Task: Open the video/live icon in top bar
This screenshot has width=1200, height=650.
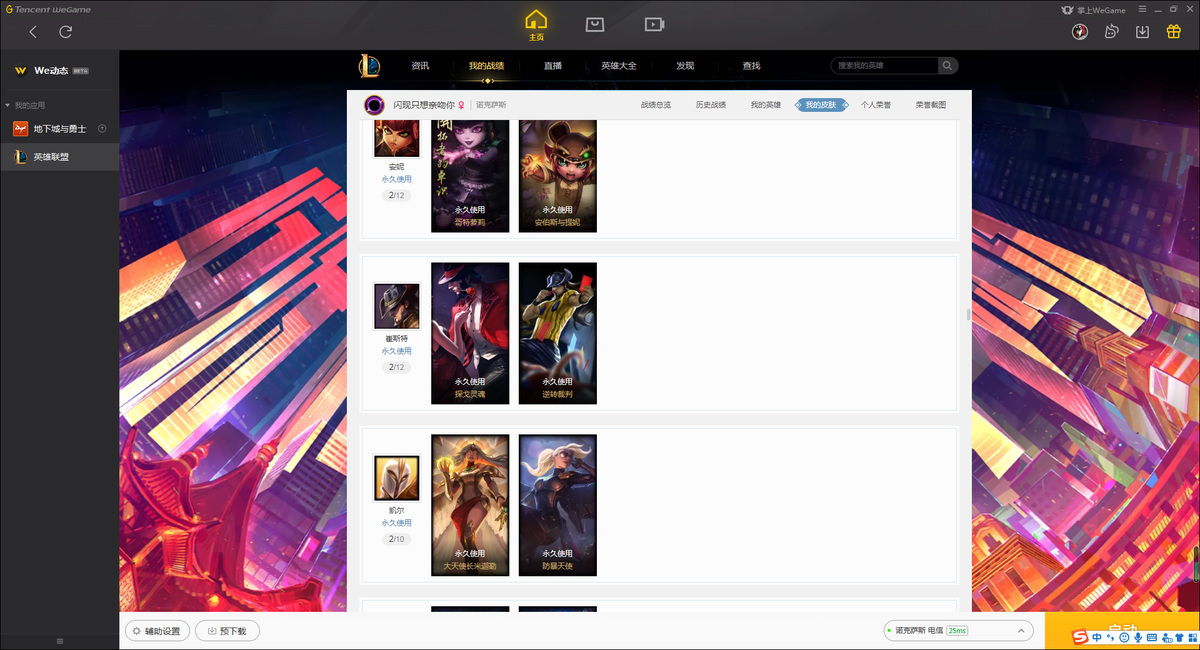Action: (x=654, y=24)
